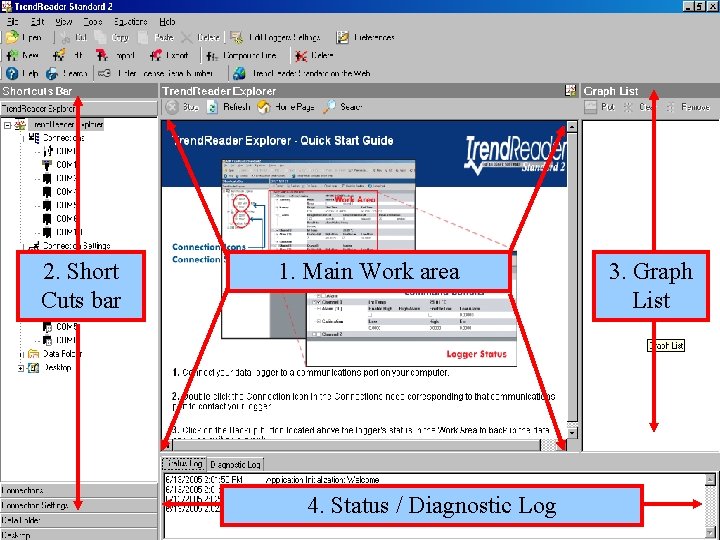This screenshot has width=720, height=540.
Task: Click the work area scrollbar down arrow
Action: (572, 433)
